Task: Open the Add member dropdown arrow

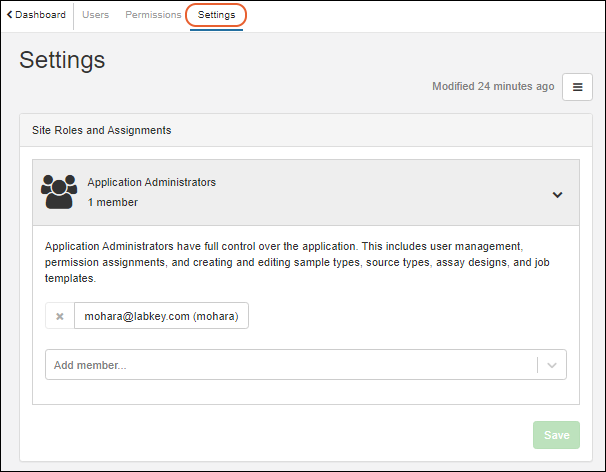Action: (552, 365)
